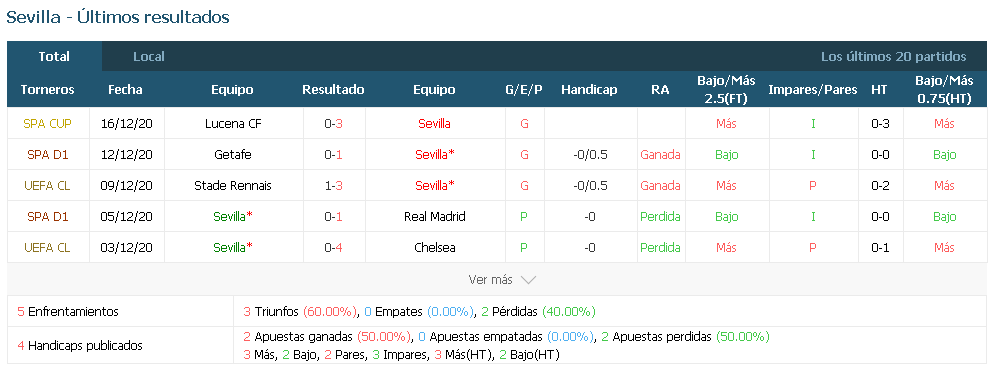The image size is (1002, 371).
Task: Switch to the Local tab
Action: coord(149,57)
